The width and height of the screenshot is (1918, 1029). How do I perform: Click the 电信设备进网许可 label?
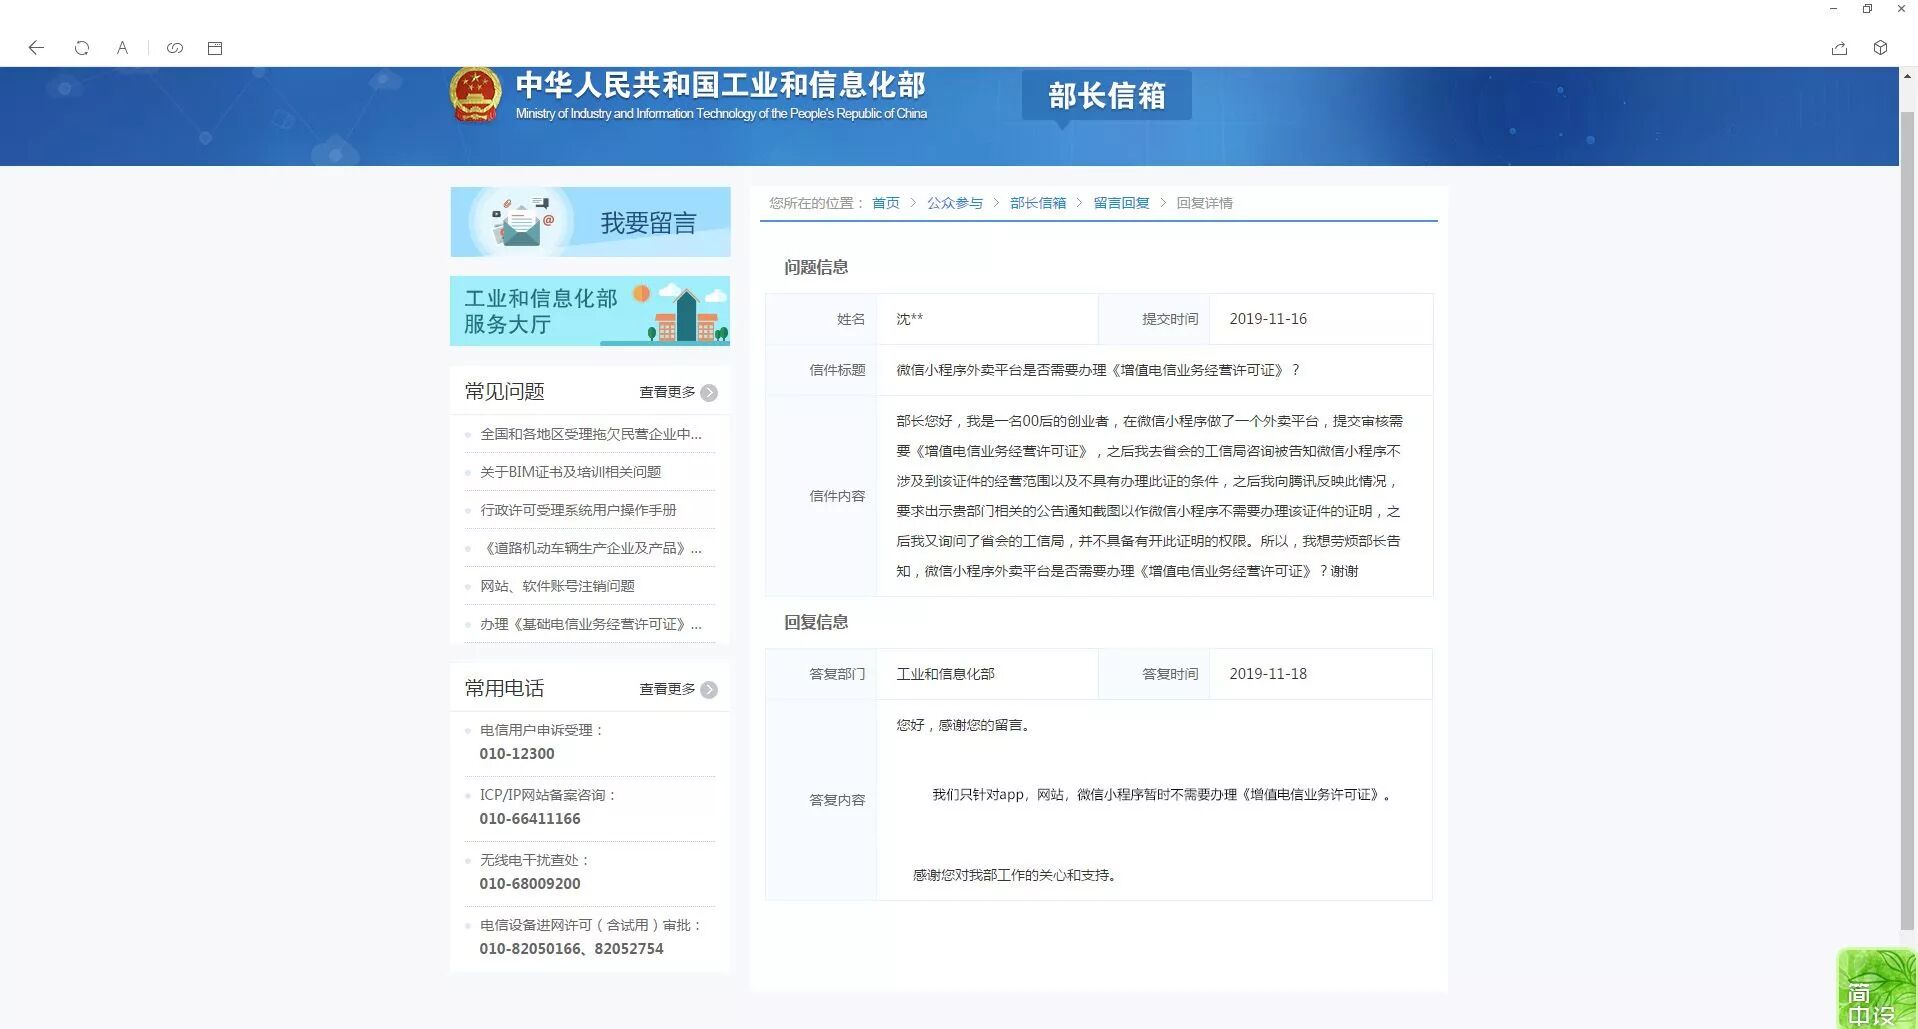[x=591, y=925]
